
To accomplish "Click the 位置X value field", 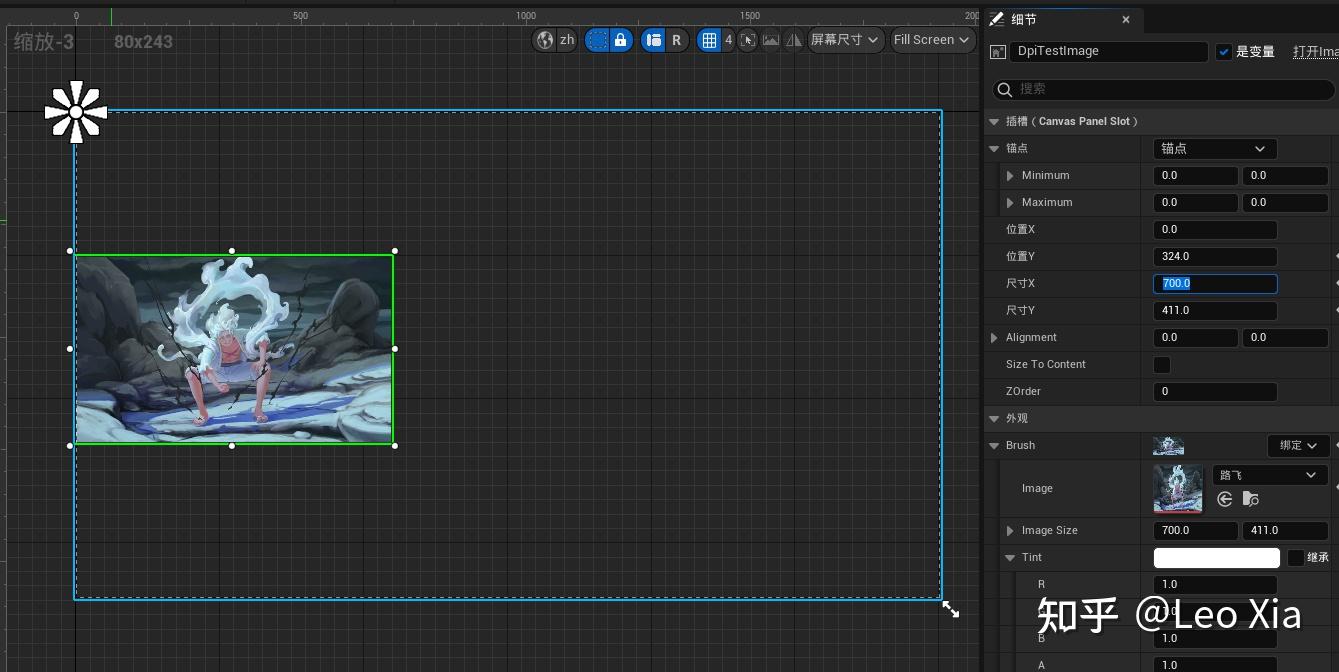I will (x=1215, y=229).
